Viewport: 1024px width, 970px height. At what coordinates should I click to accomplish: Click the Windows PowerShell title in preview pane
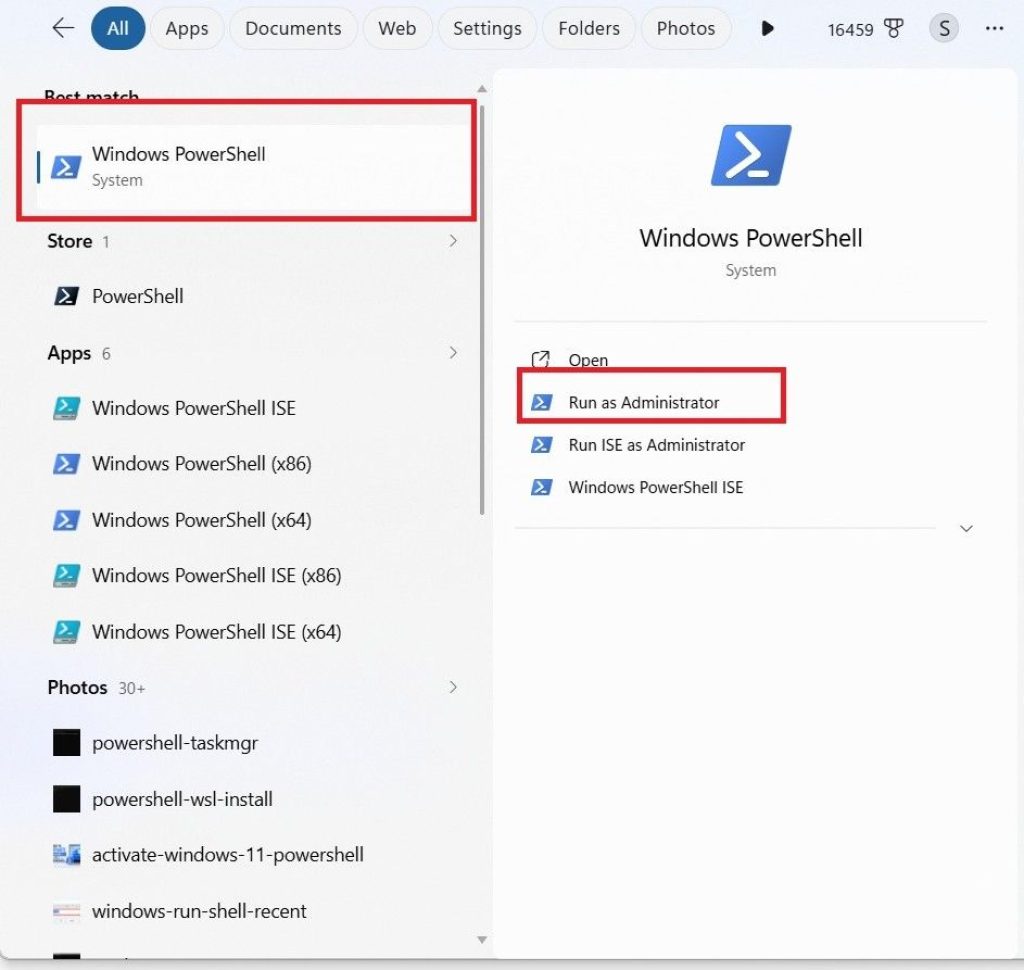(x=751, y=238)
